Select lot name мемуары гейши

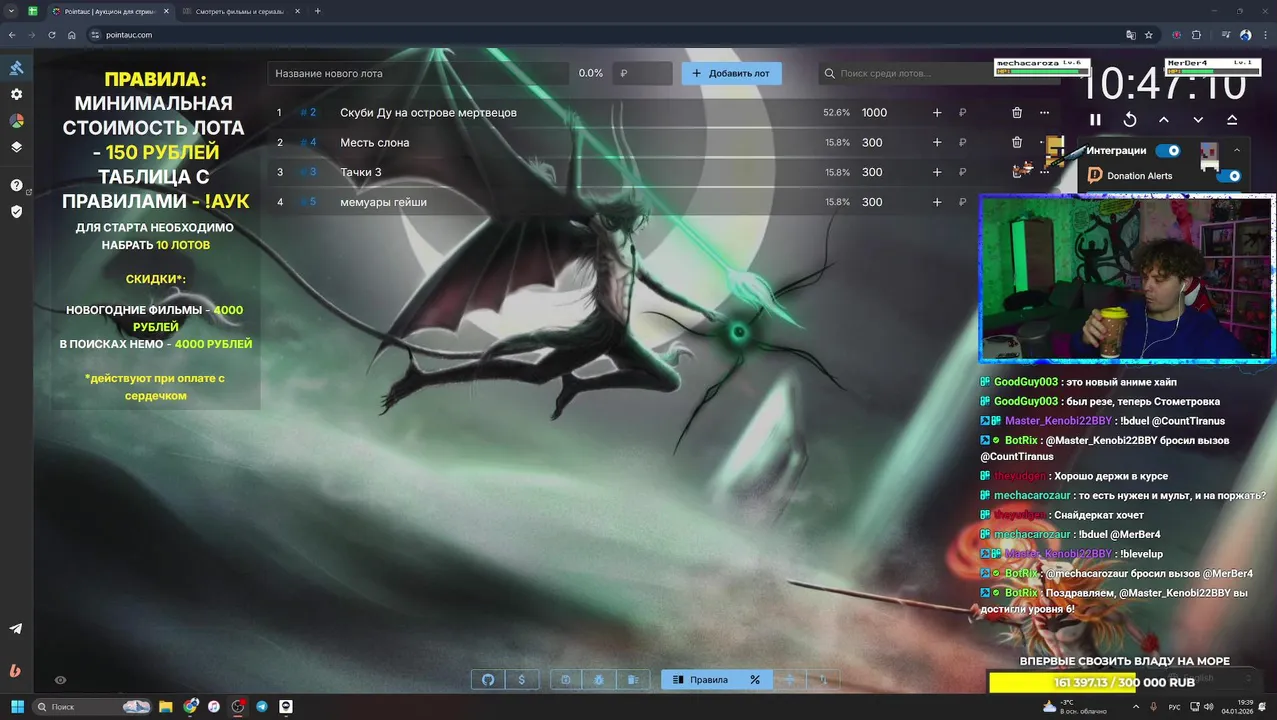[x=383, y=202]
